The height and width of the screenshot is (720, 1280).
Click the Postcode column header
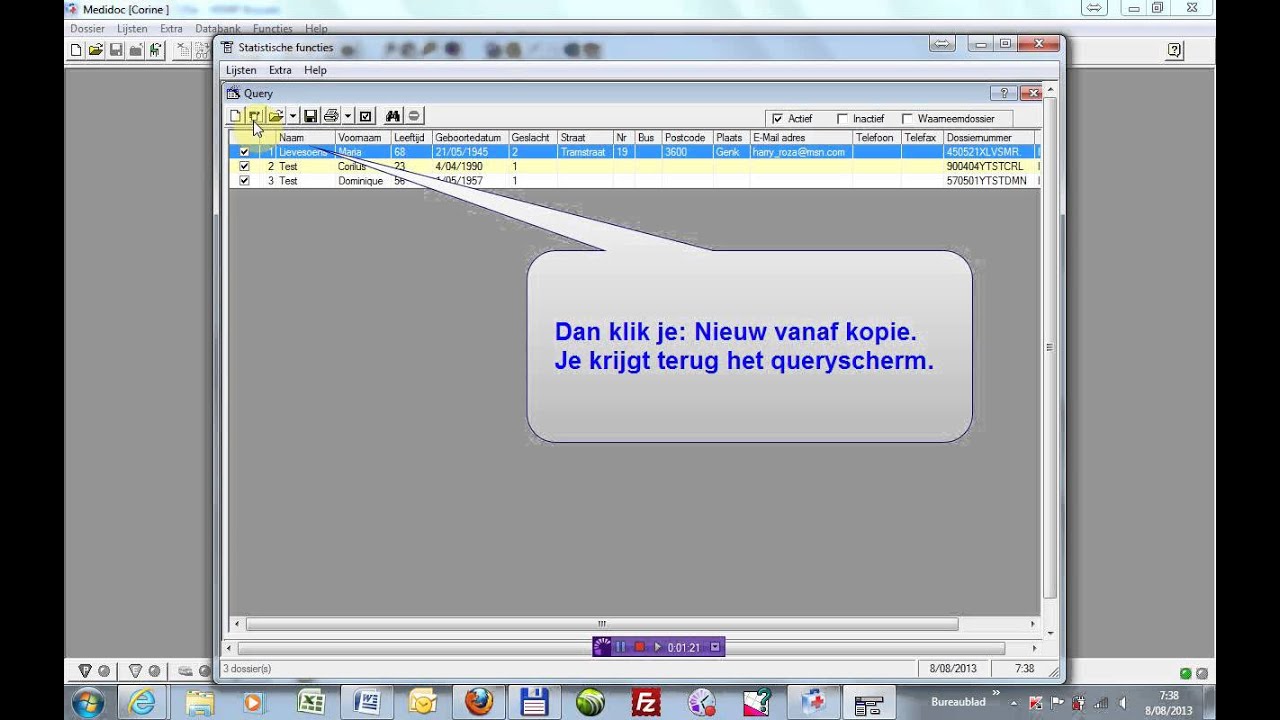point(687,138)
